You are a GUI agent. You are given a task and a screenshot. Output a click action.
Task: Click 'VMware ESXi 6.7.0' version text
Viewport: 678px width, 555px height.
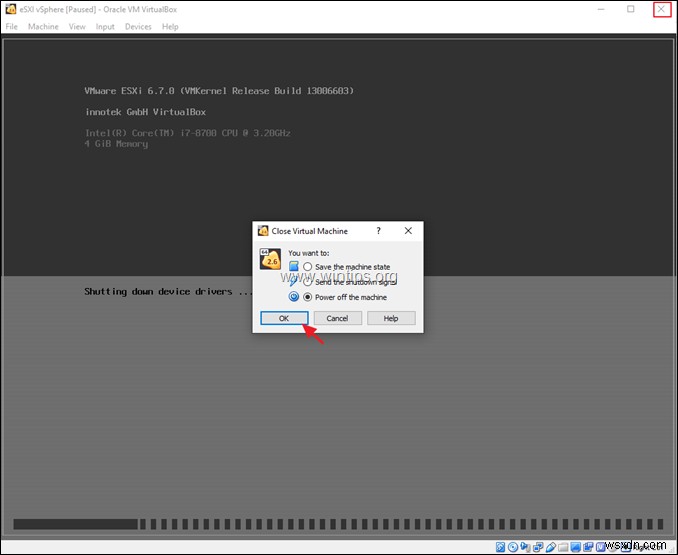pyautogui.click(x=219, y=91)
